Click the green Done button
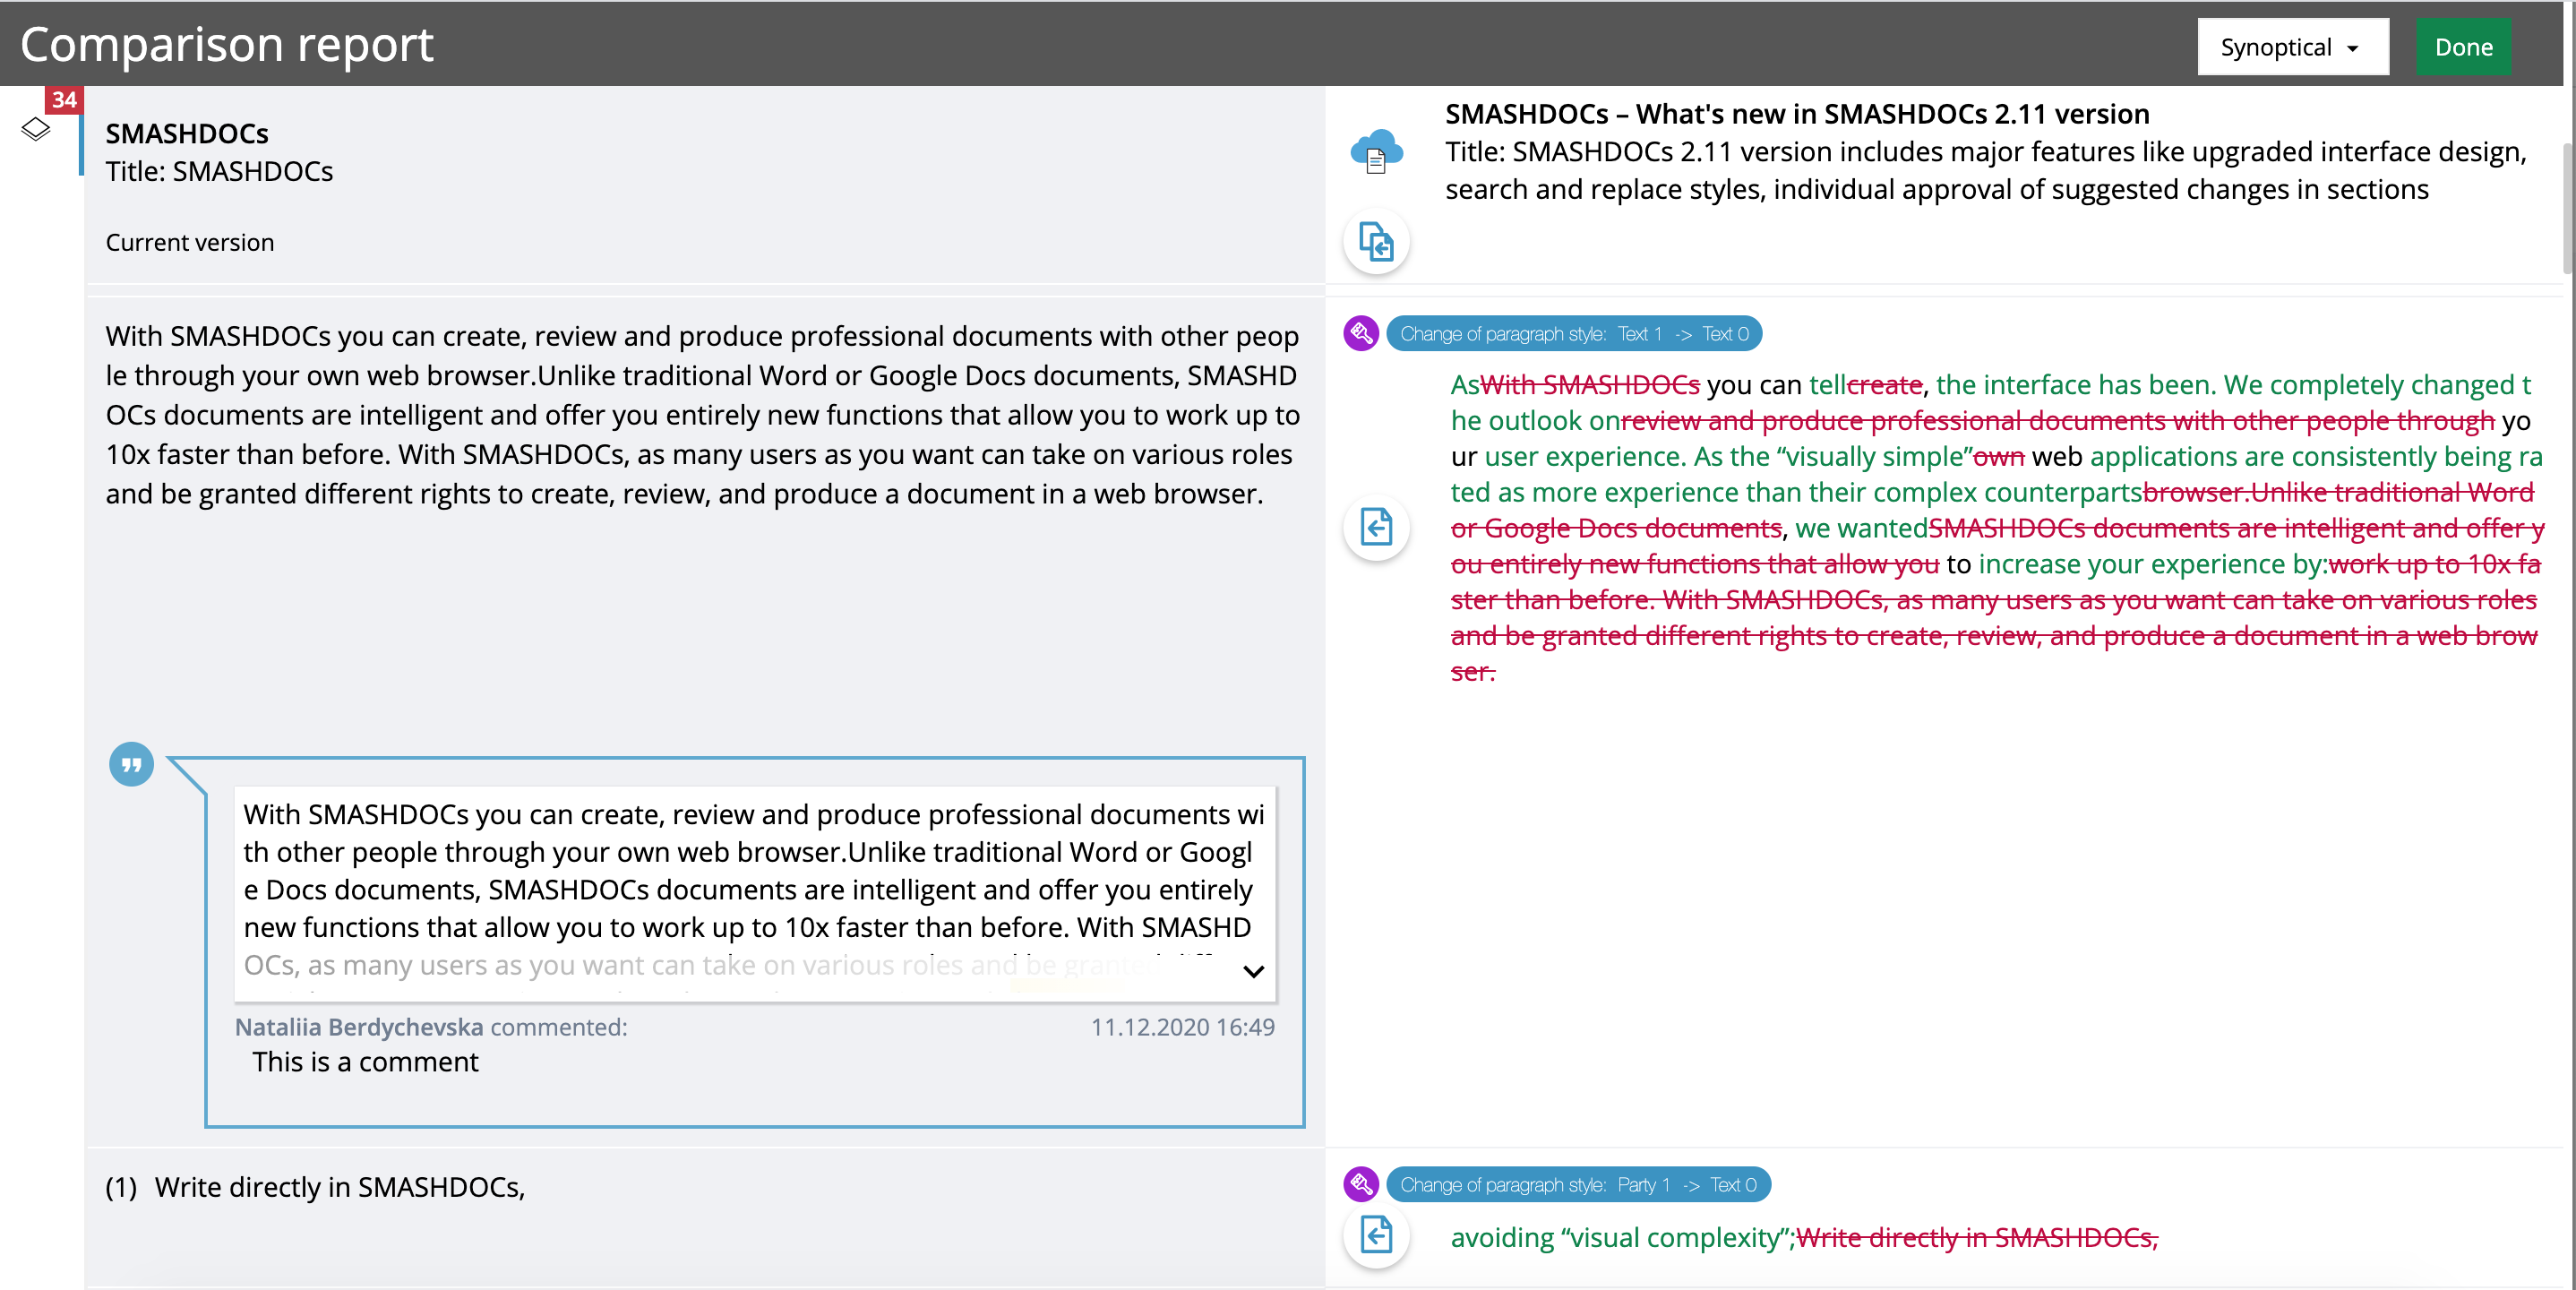The width and height of the screenshot is (2576, 1290). coord(2463,47)
